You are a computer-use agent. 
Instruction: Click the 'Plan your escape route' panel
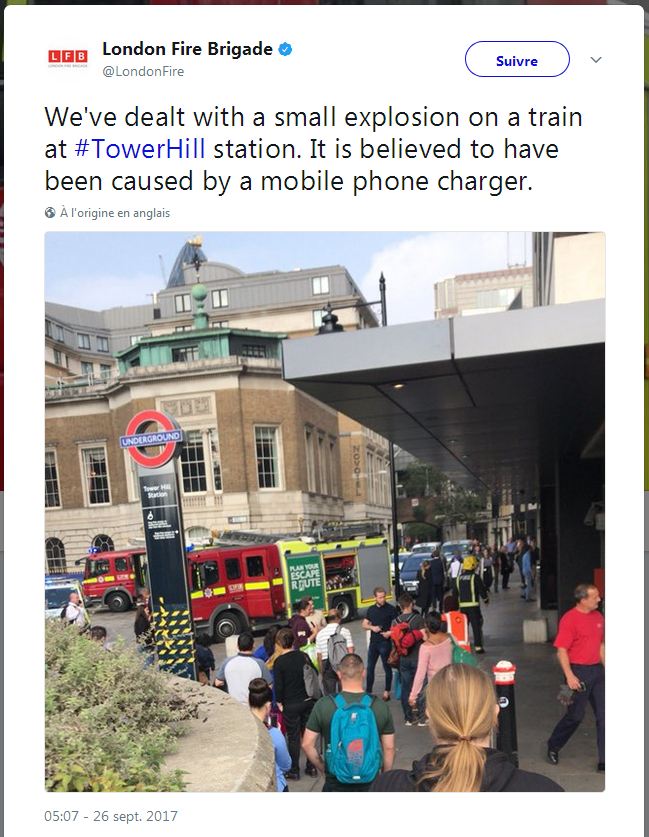(x=305, y=582)
